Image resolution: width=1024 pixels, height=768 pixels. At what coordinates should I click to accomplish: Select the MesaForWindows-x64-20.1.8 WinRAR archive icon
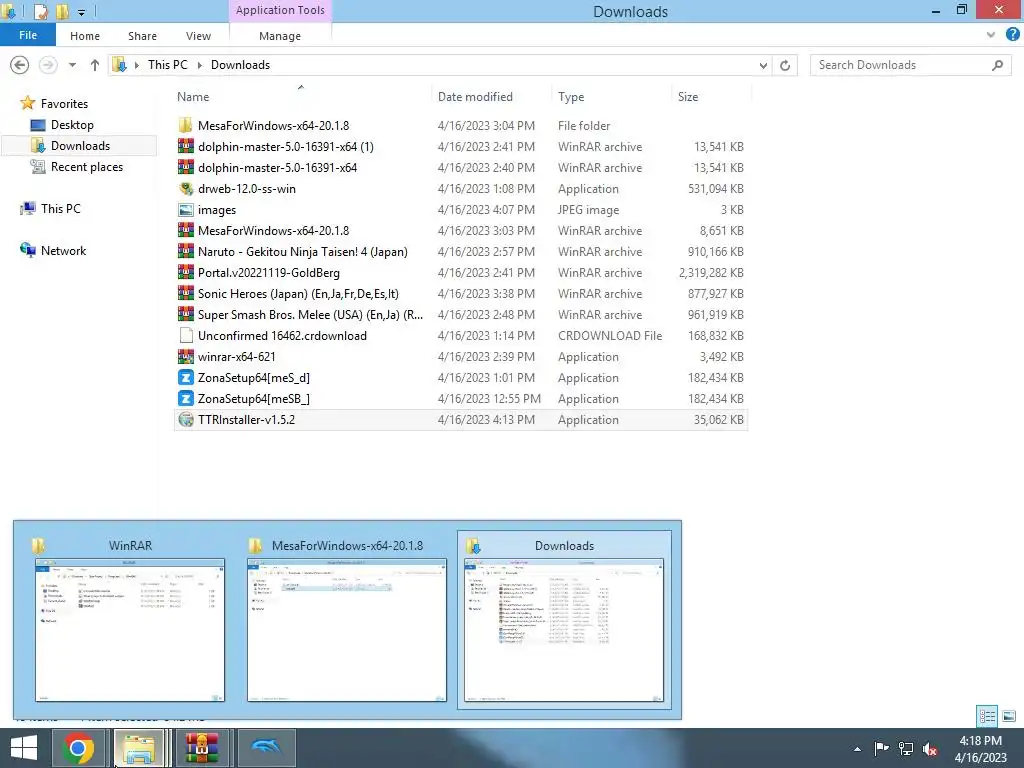pyautogui.click(x=186, y=231)
